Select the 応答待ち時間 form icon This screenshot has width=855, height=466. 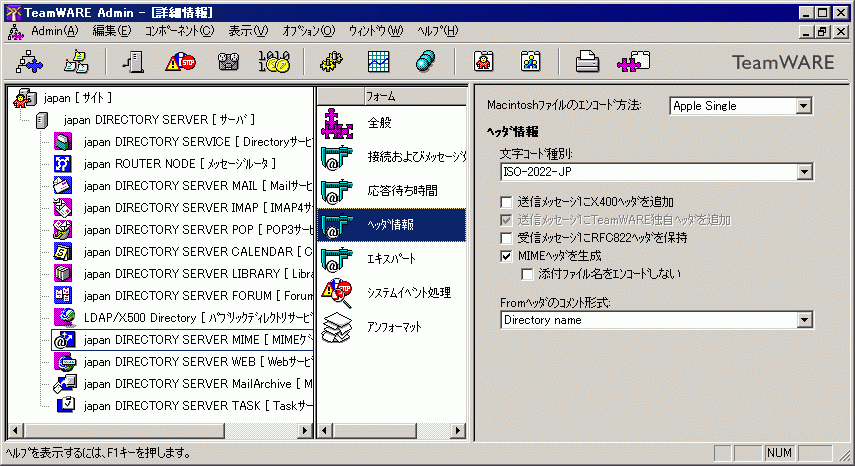(x=336, y=191)
